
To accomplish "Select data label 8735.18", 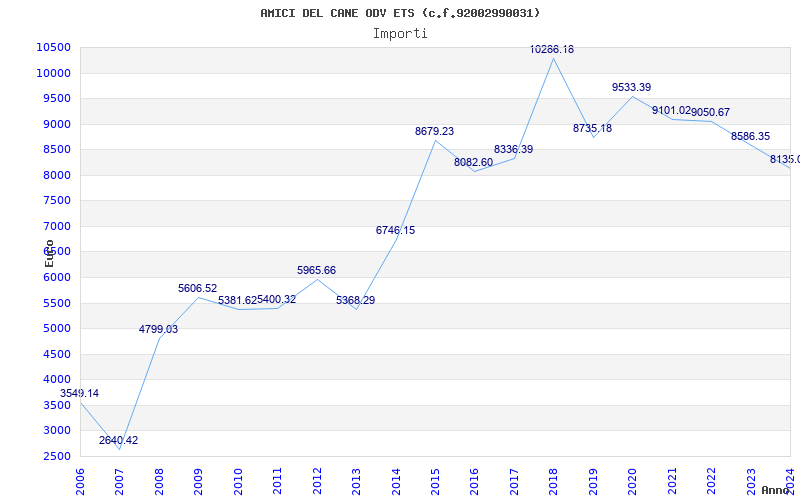I will tap(592, 128).
